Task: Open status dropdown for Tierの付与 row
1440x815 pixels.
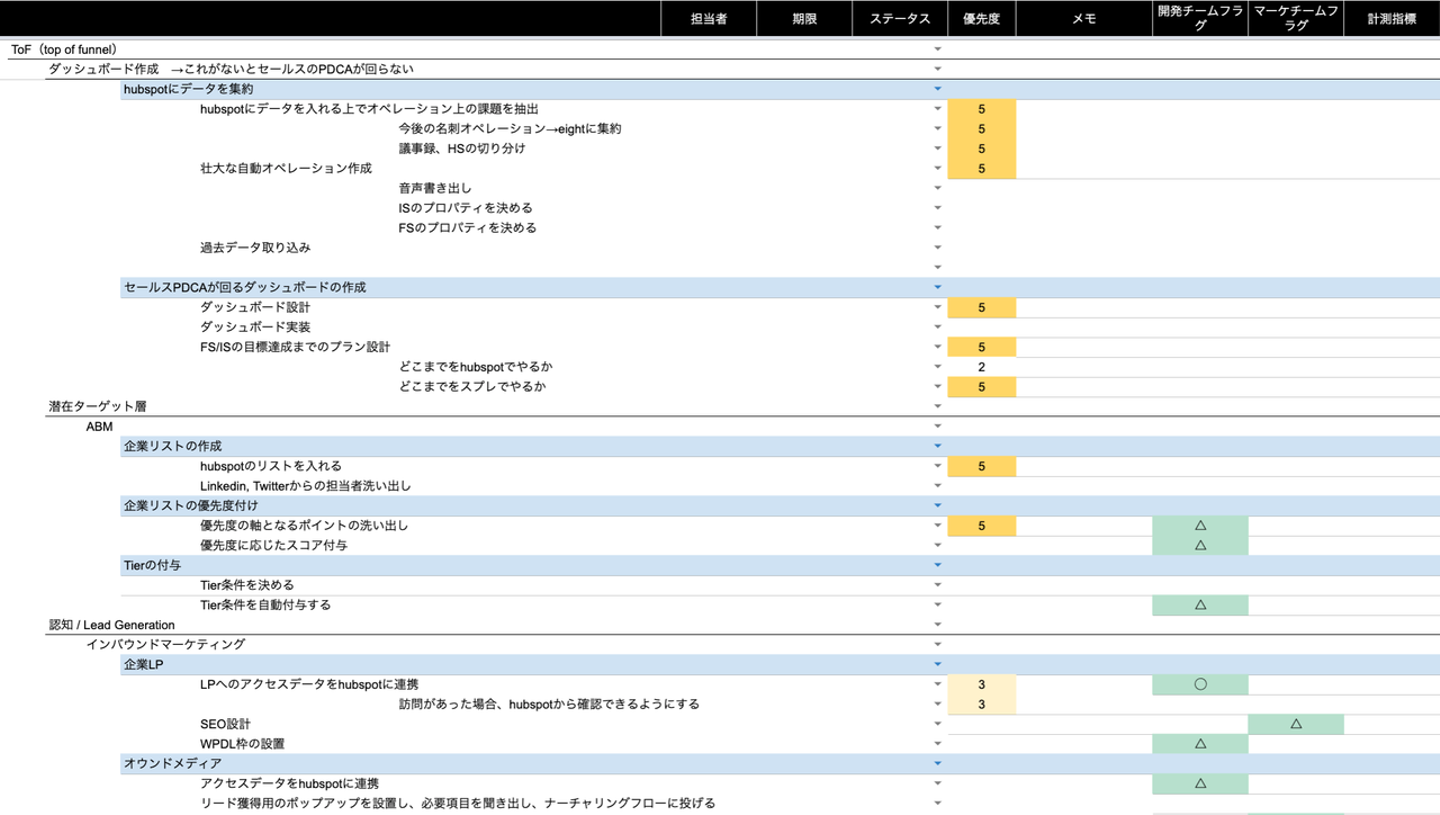Action: click(x=937, y=565)
